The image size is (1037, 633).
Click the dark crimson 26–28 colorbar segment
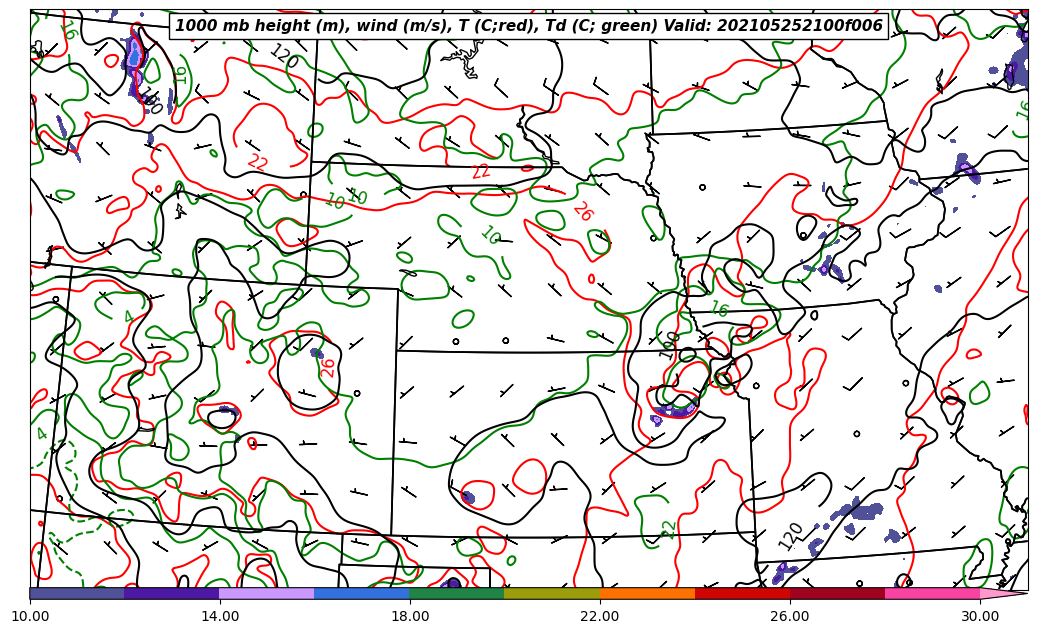[x=837, y=593]
